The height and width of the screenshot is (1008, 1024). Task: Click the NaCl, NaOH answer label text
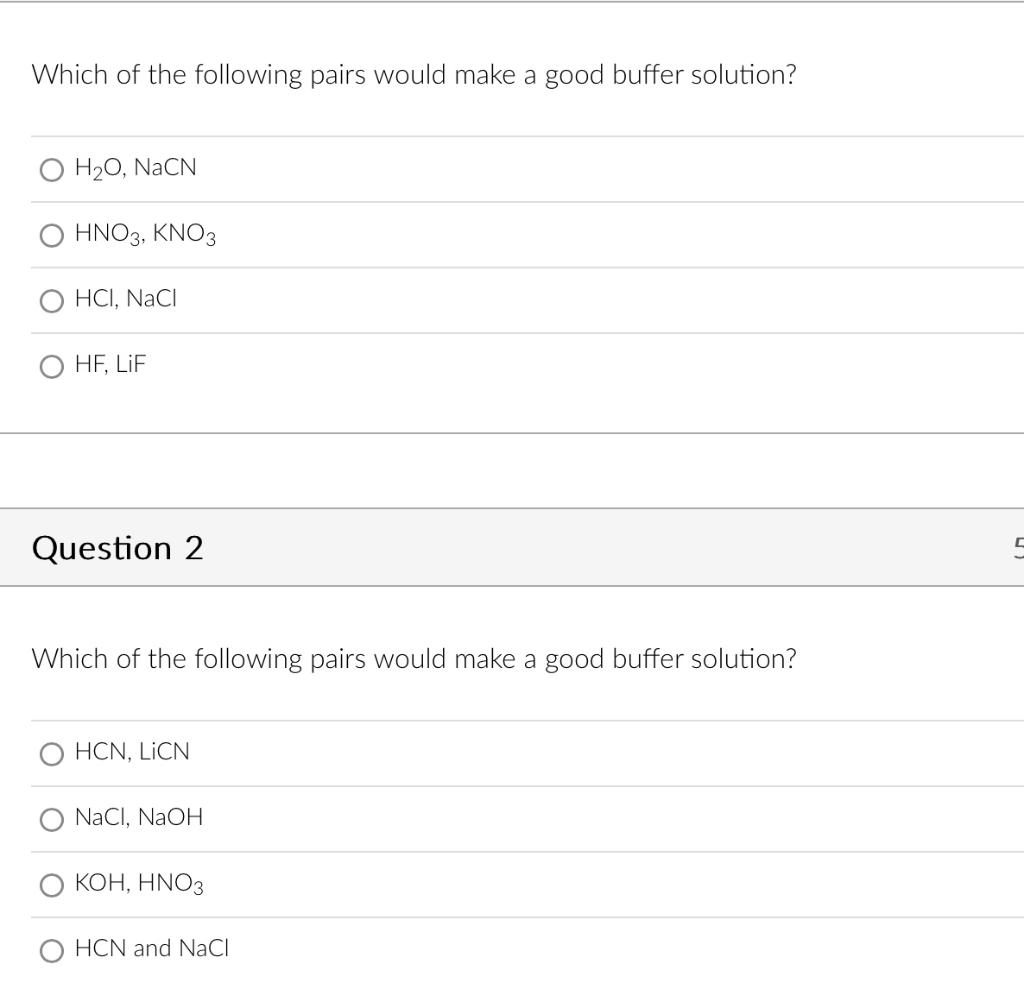click(x=137, y=817)
